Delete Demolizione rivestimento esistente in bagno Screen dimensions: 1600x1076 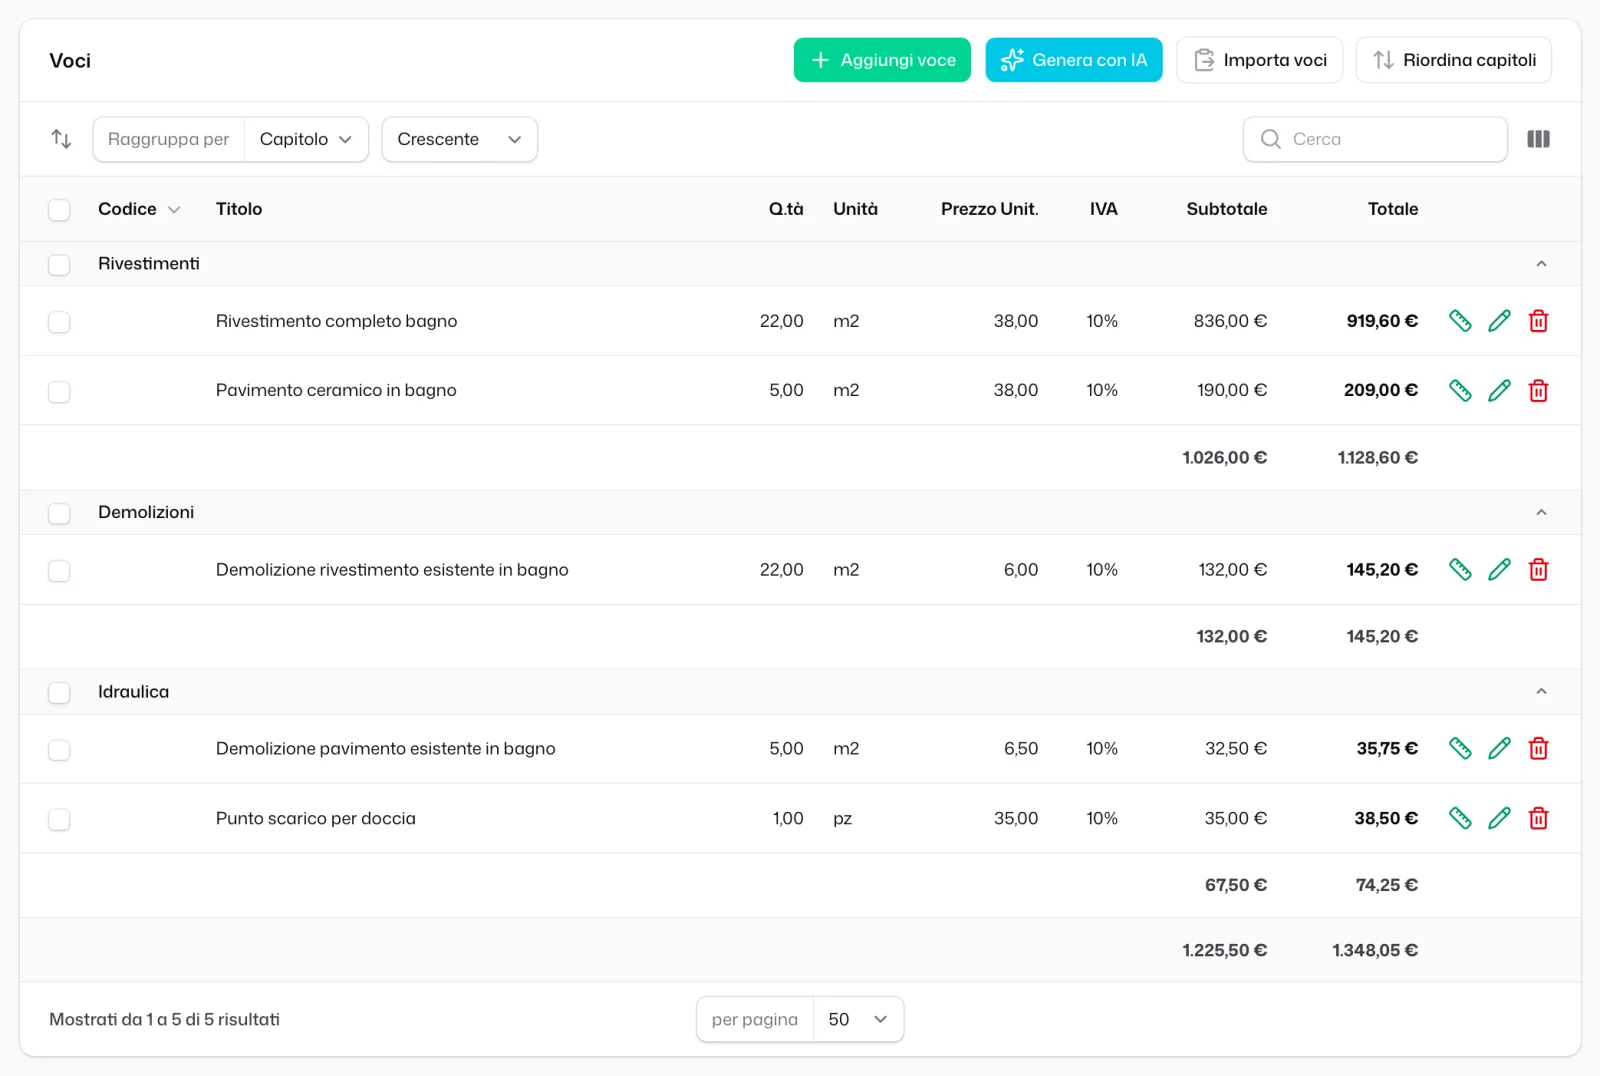click(1538, 570)
